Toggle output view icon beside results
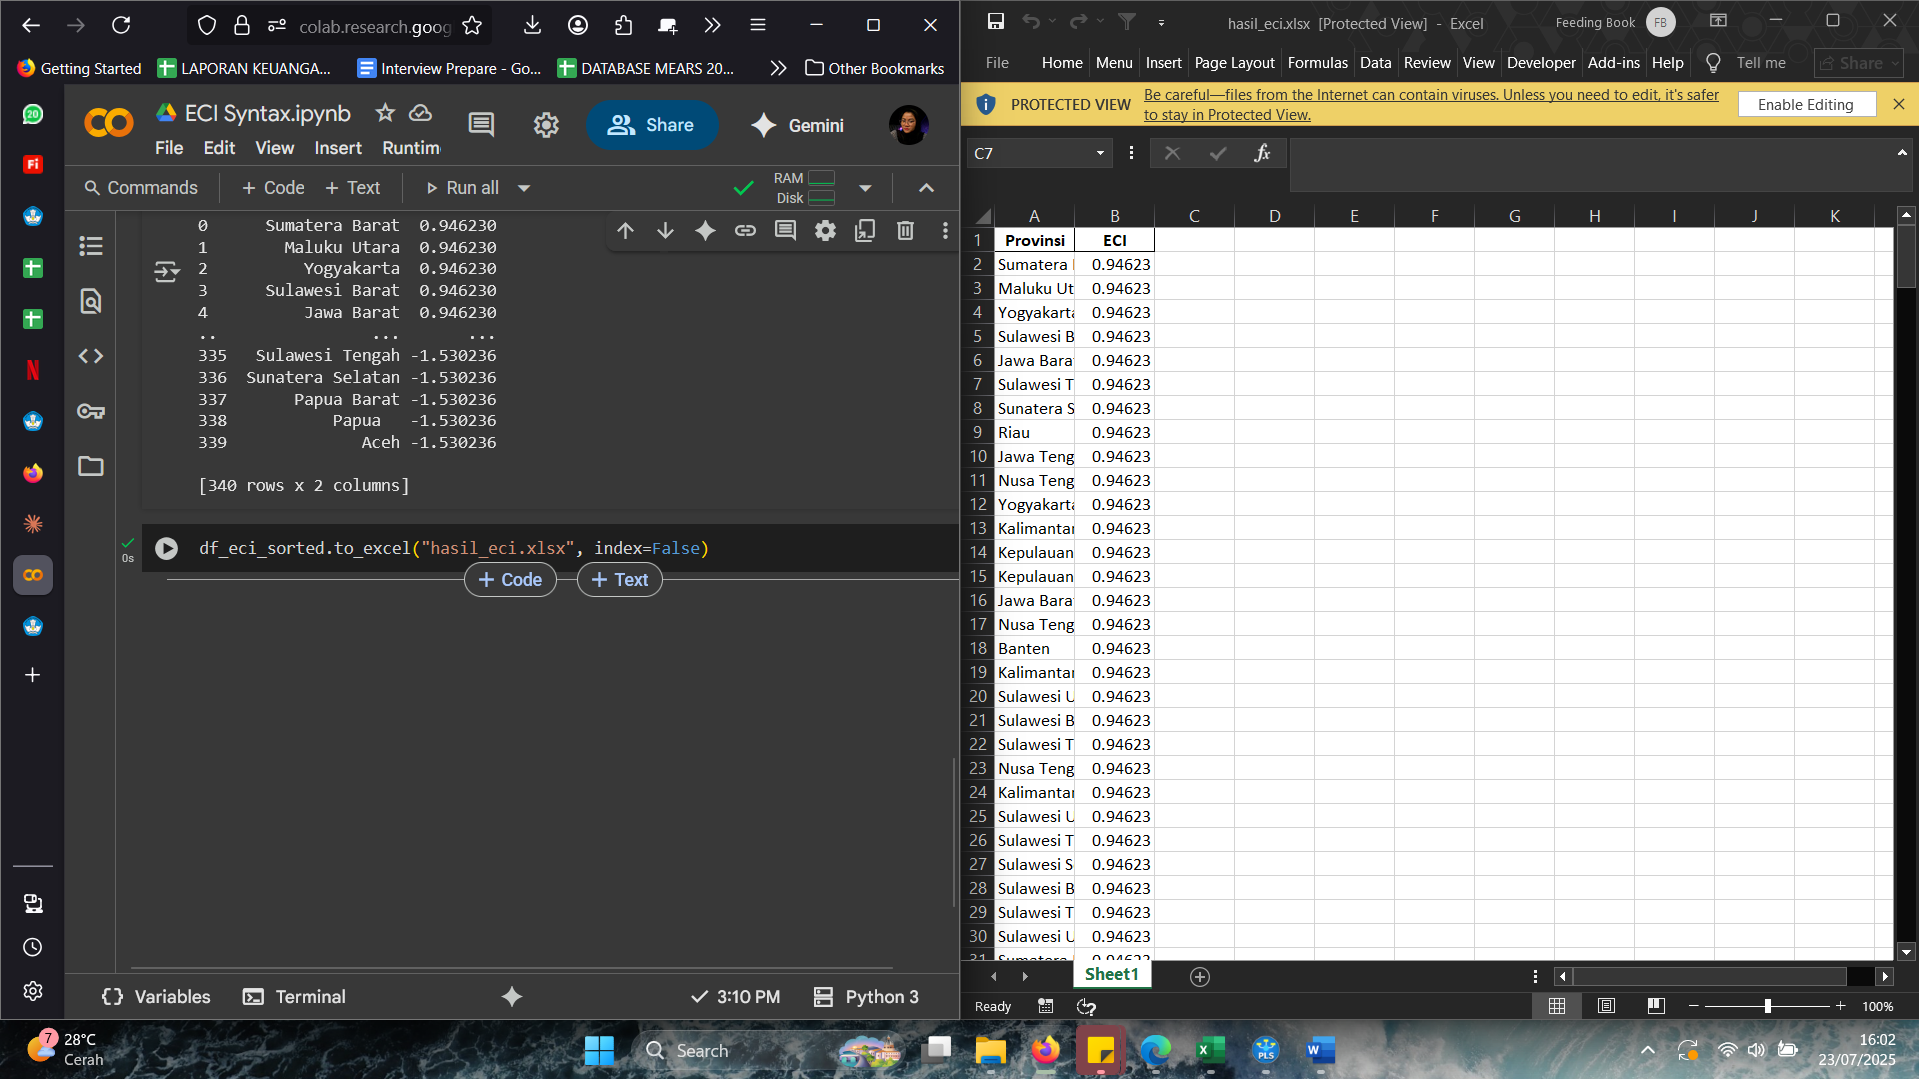1919x1079 pixels. [x=167, y=271]
